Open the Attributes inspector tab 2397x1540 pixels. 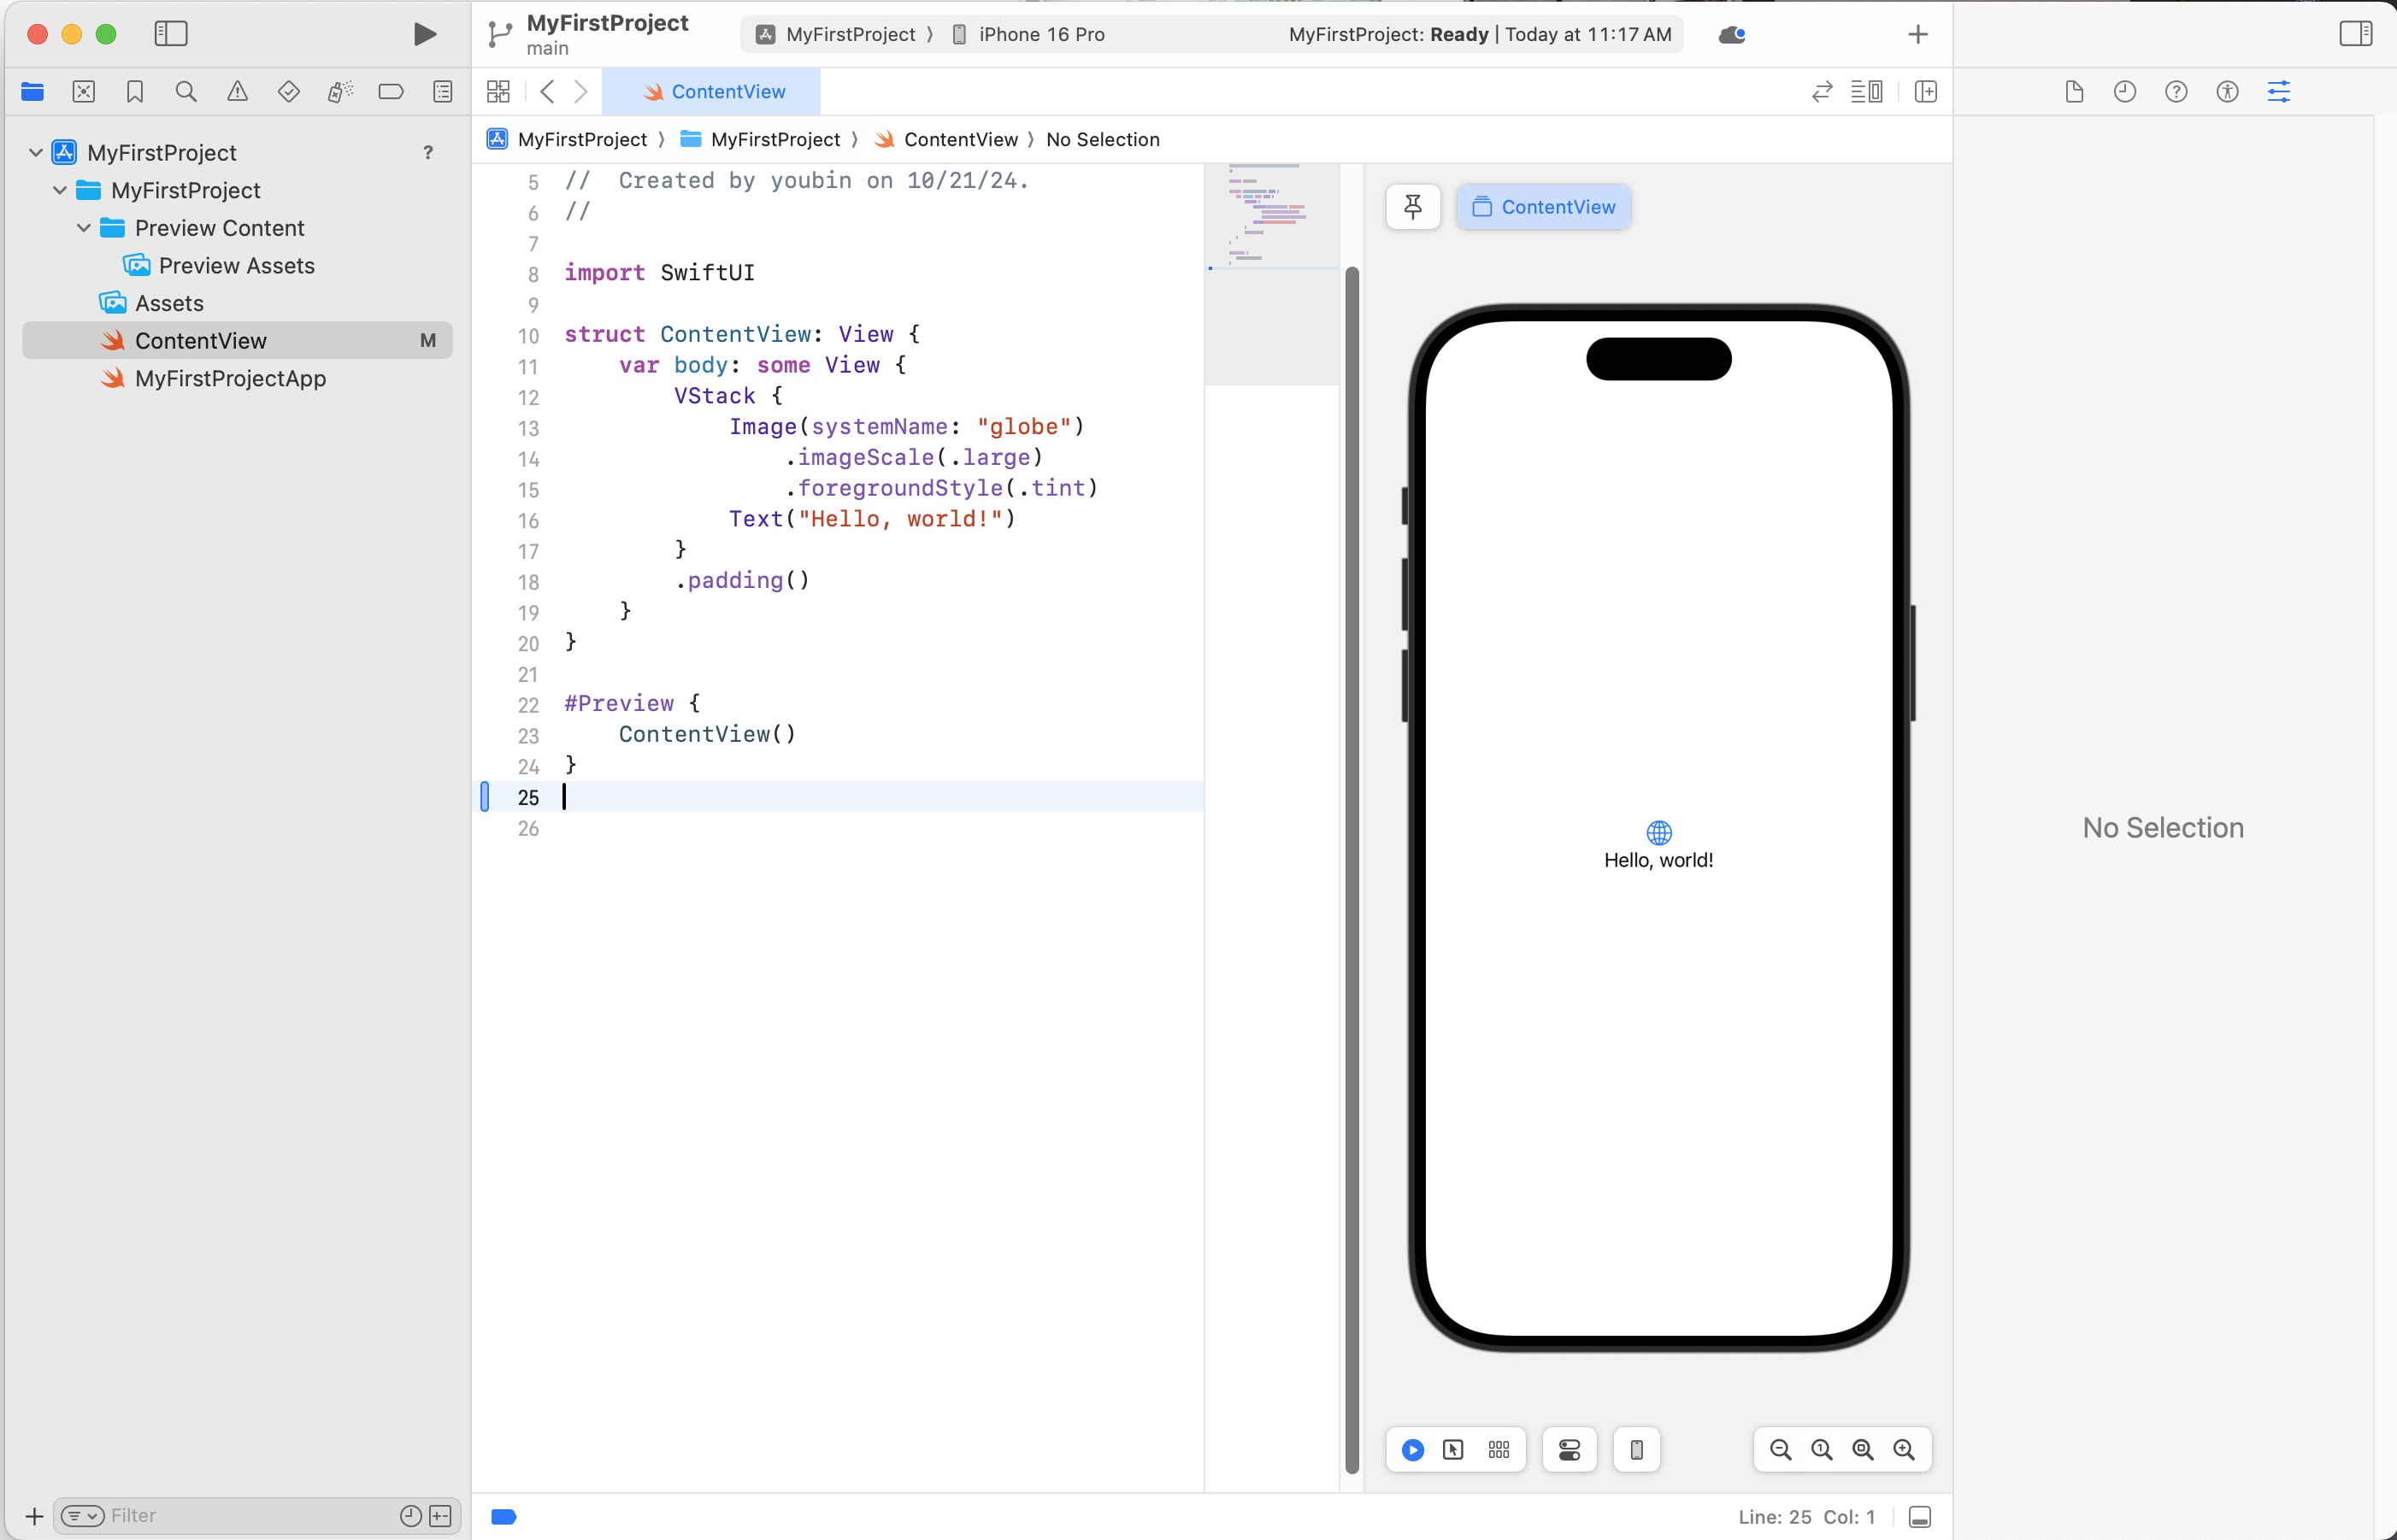click(2278, 92)
